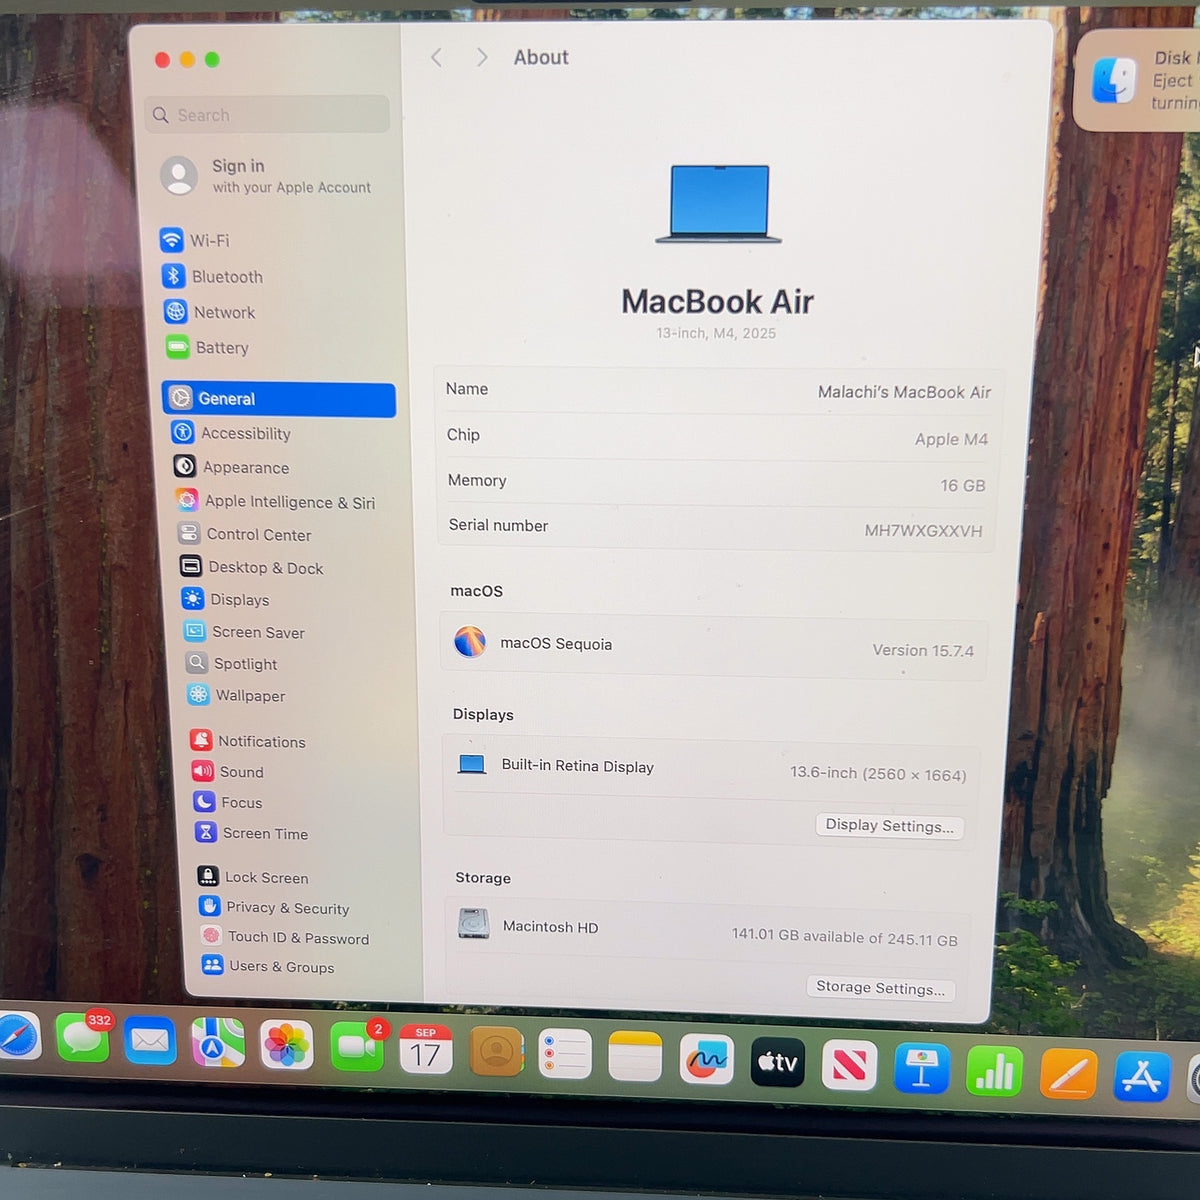Viewport: 1200px width, 1200px height.
Task: Click the serial number MH7WXGXXVH
Action: (923, 531)
